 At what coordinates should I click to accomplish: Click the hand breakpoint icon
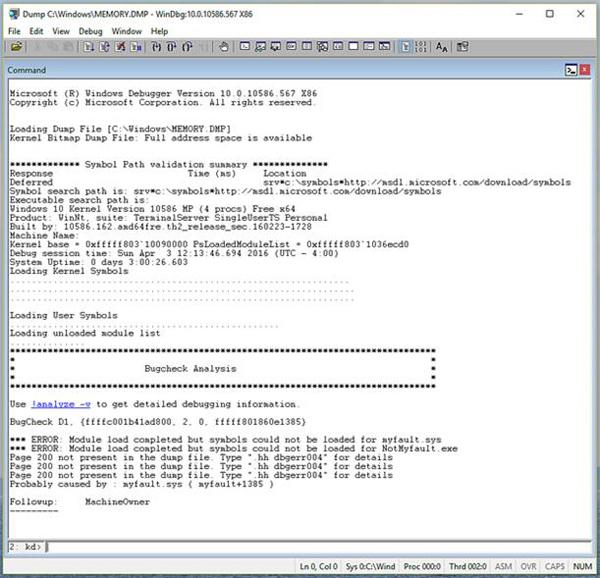[x=223, y=46]
